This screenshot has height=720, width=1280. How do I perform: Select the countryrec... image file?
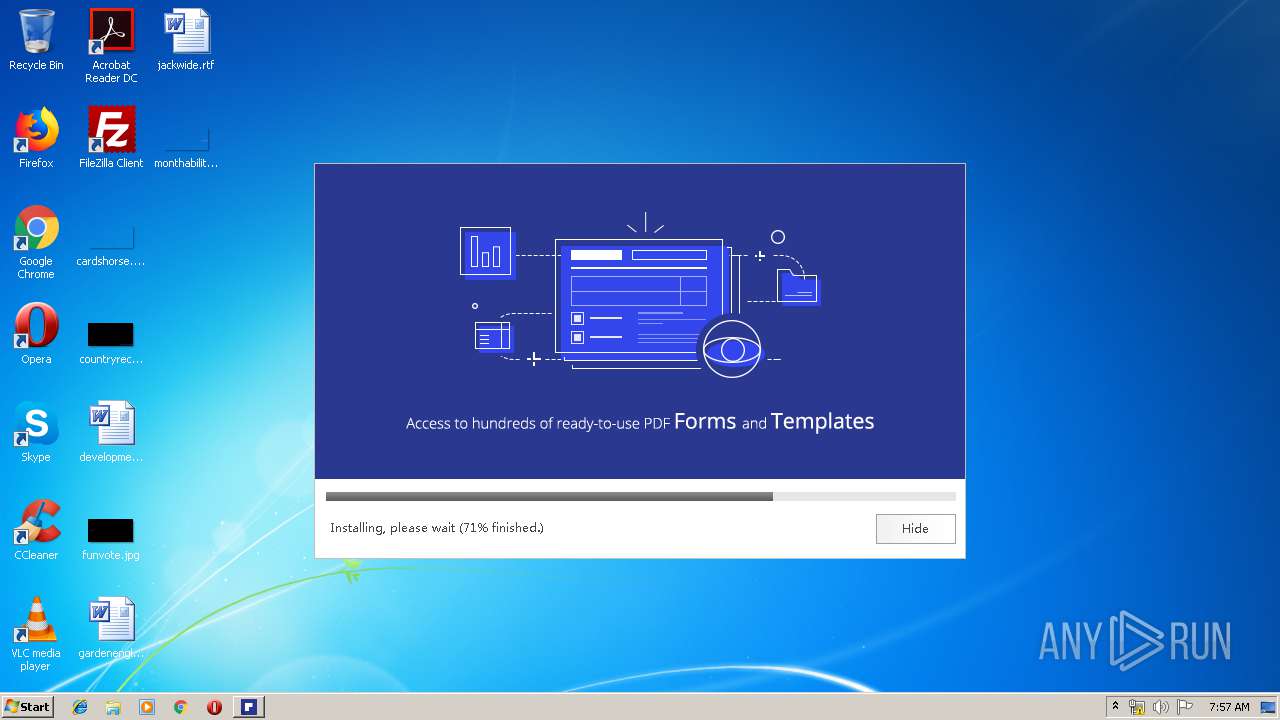pos(111,343)
